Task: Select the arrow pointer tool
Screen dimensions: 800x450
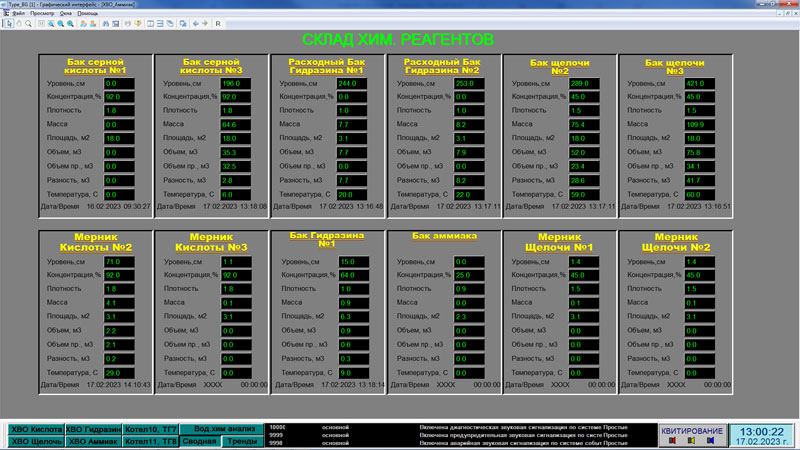Action: [x=9, y=23]
